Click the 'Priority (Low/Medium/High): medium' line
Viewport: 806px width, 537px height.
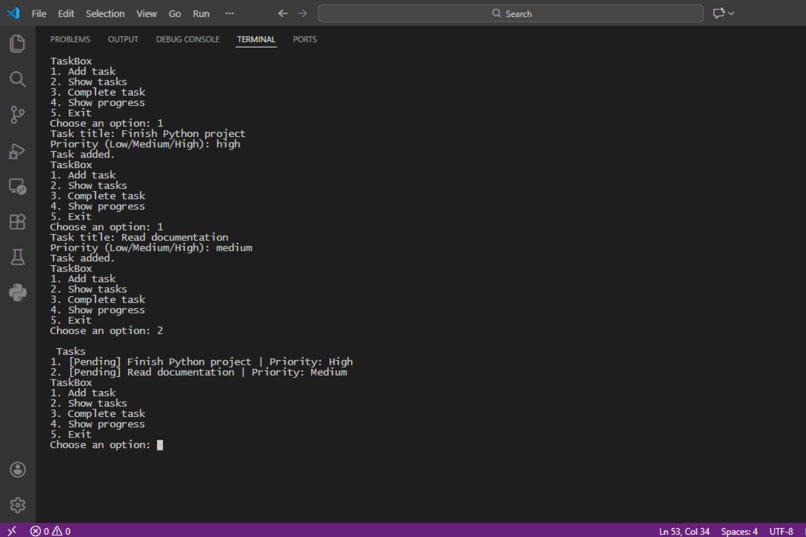point(151,248)
